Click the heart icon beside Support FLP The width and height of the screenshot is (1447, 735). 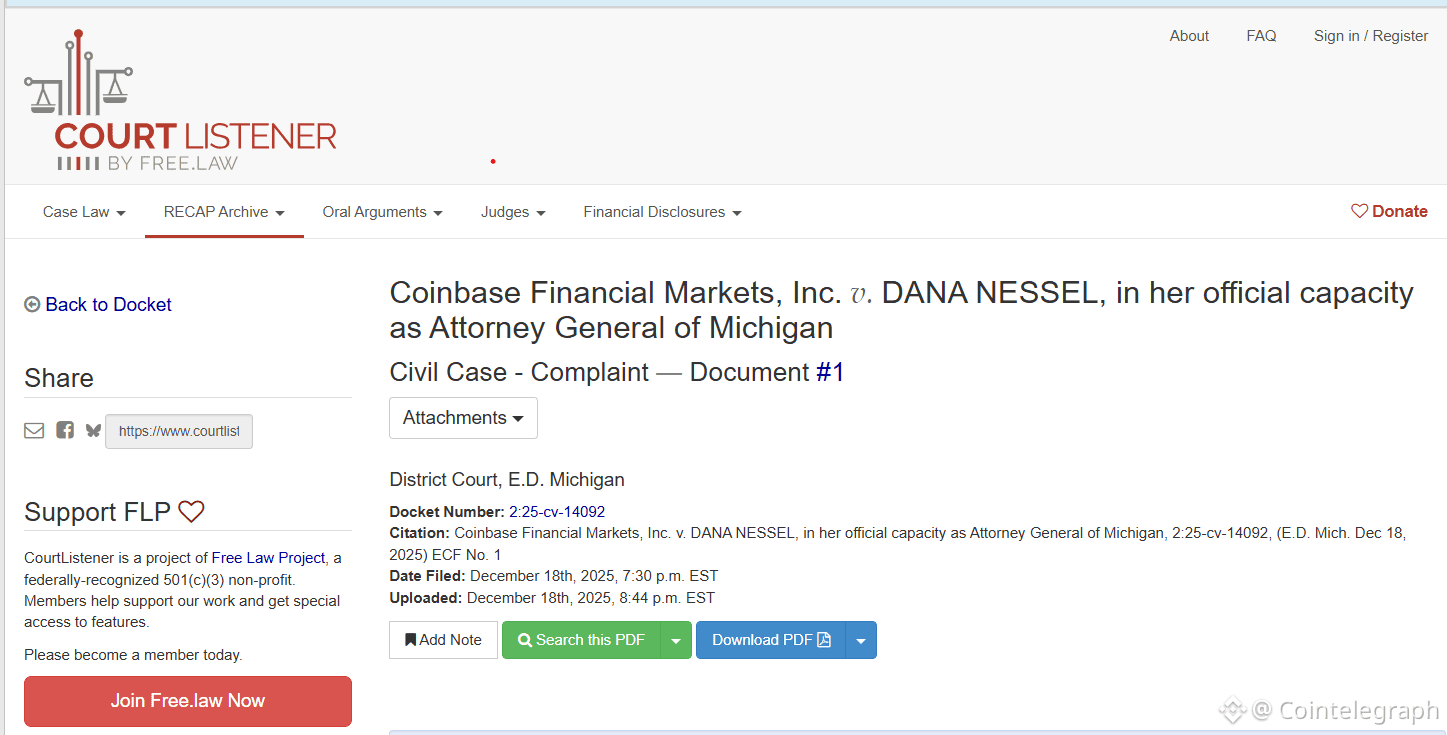pos(191,512)
